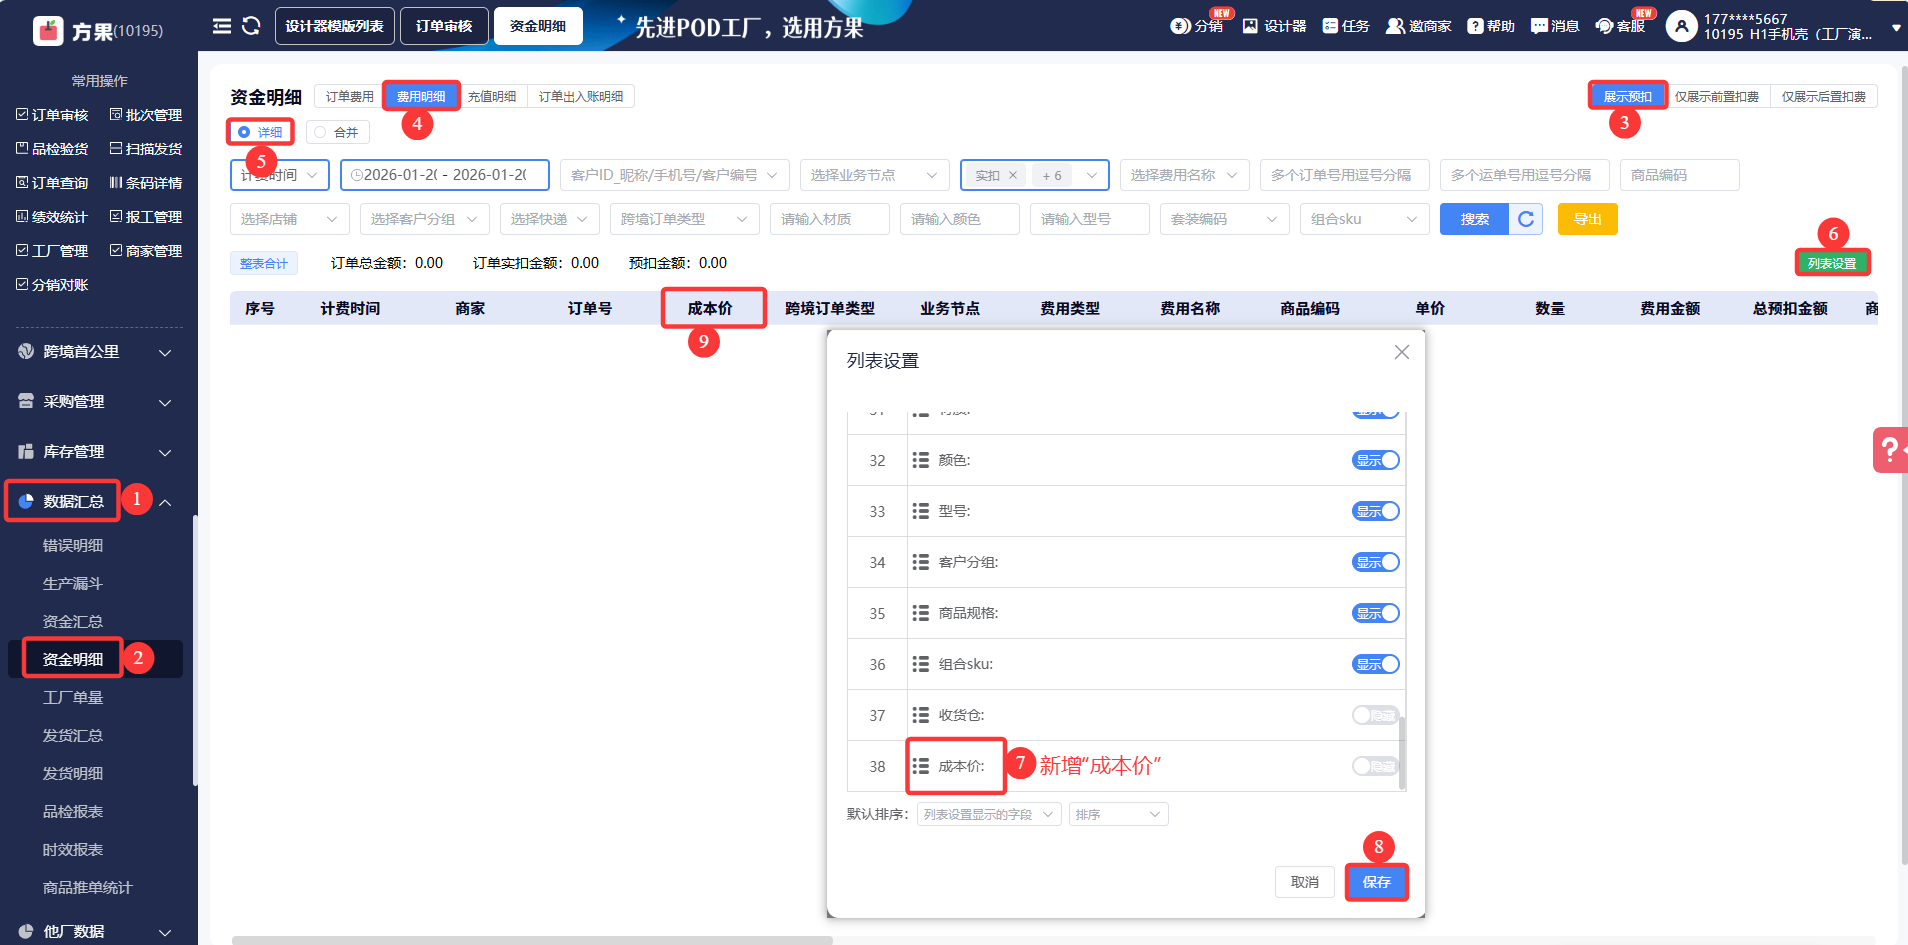Open 任务 icon in top bar
The height and width of the screenshot is (945, 1908).
[x=1330, y=26]
